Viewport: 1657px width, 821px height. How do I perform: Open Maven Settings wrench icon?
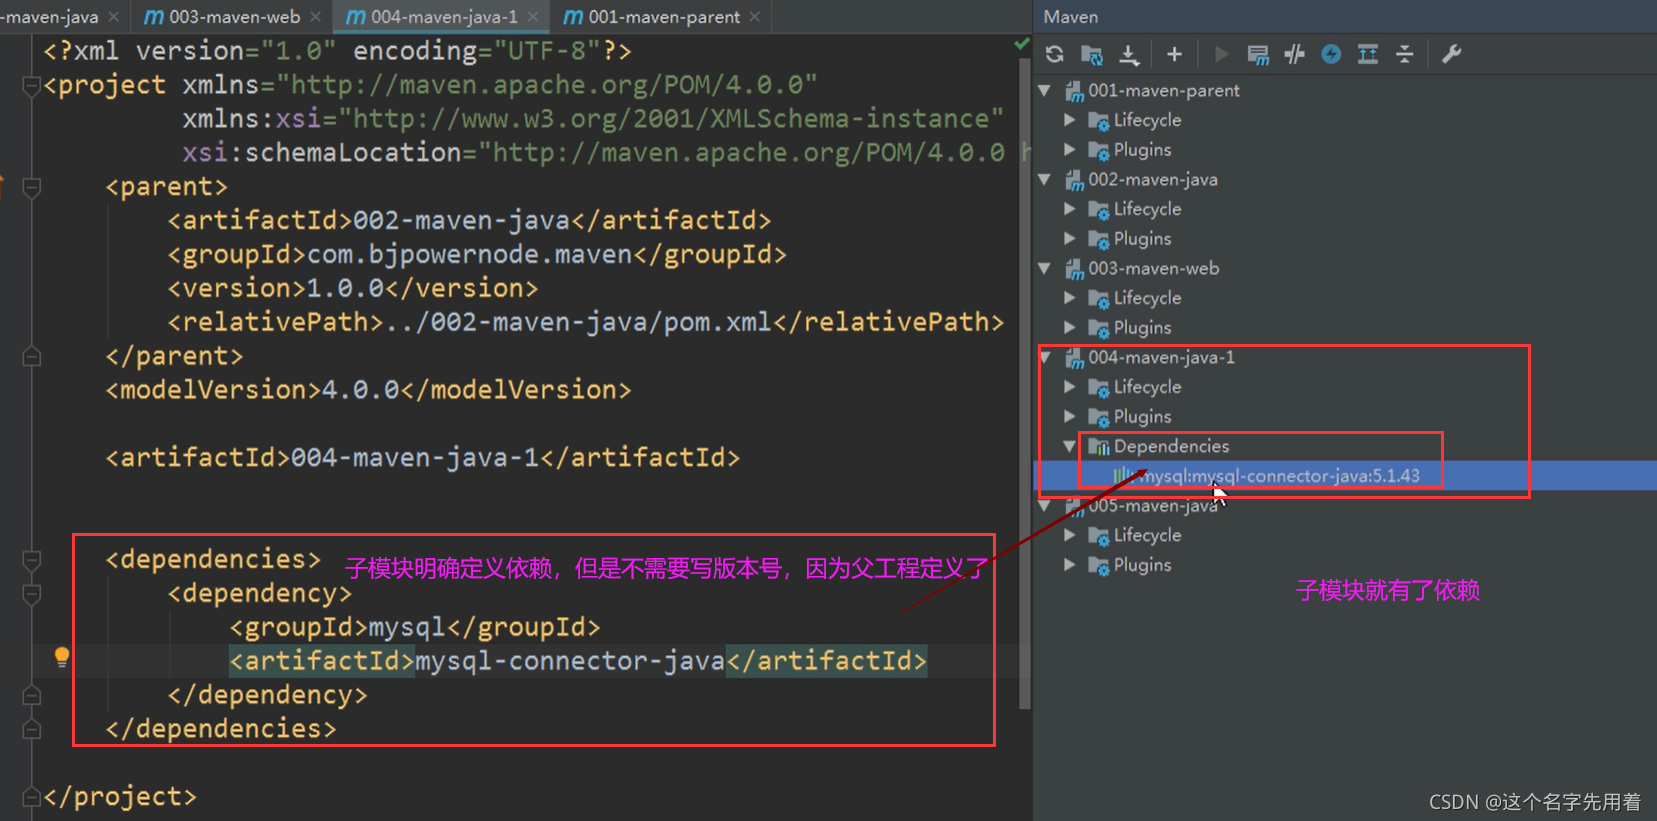(1451, 54)
